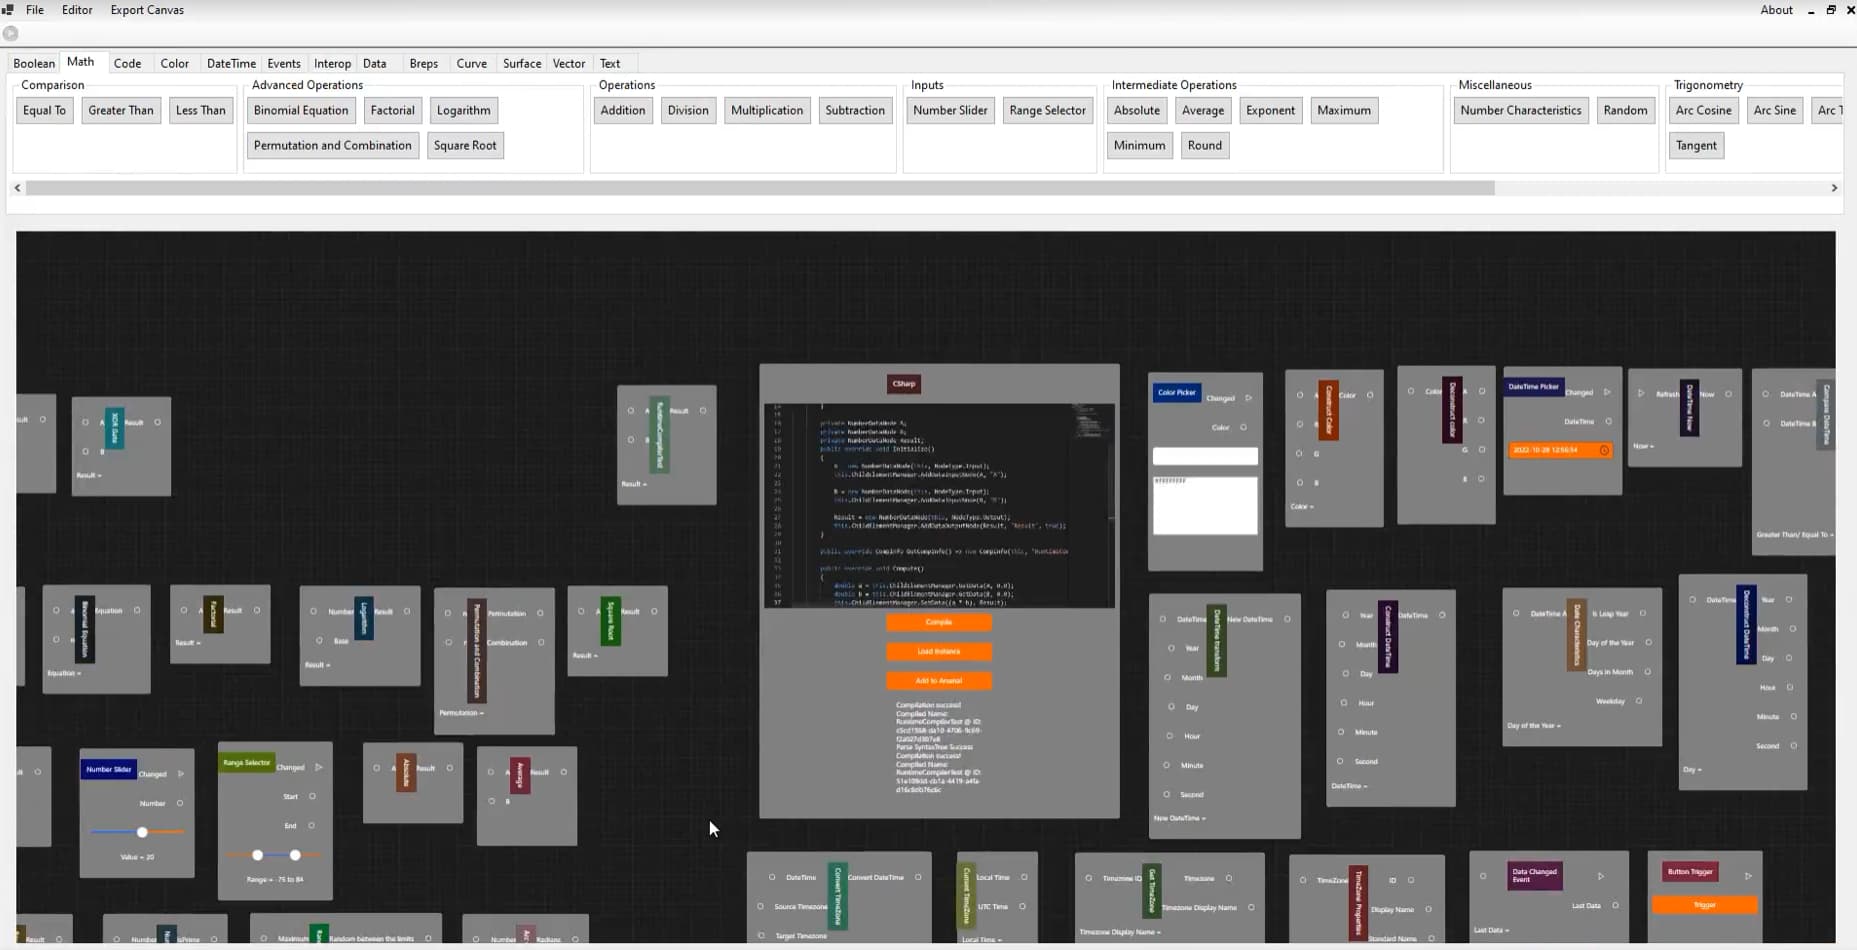This screenshot has width=1857, height=950.
Task: Expand the Color dropdown on Construct Color node
Action: [1302, 507]
